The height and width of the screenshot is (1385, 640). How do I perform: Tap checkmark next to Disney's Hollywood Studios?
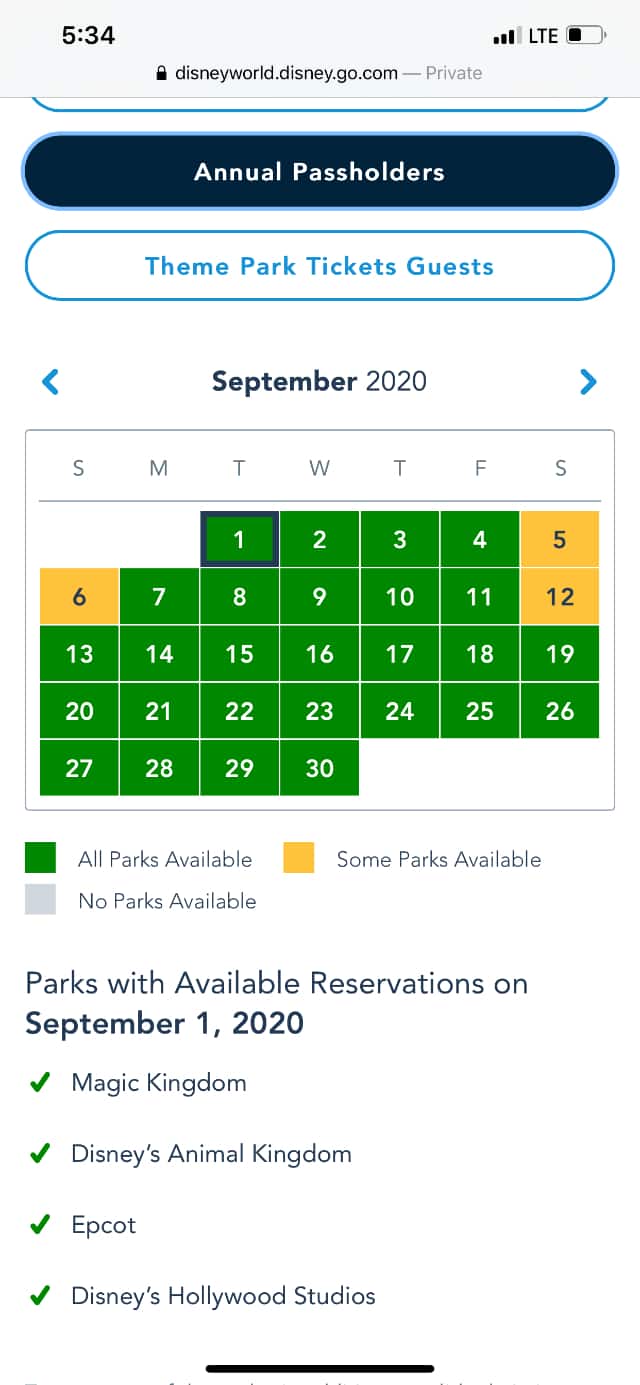click(x=40, y=1297)
